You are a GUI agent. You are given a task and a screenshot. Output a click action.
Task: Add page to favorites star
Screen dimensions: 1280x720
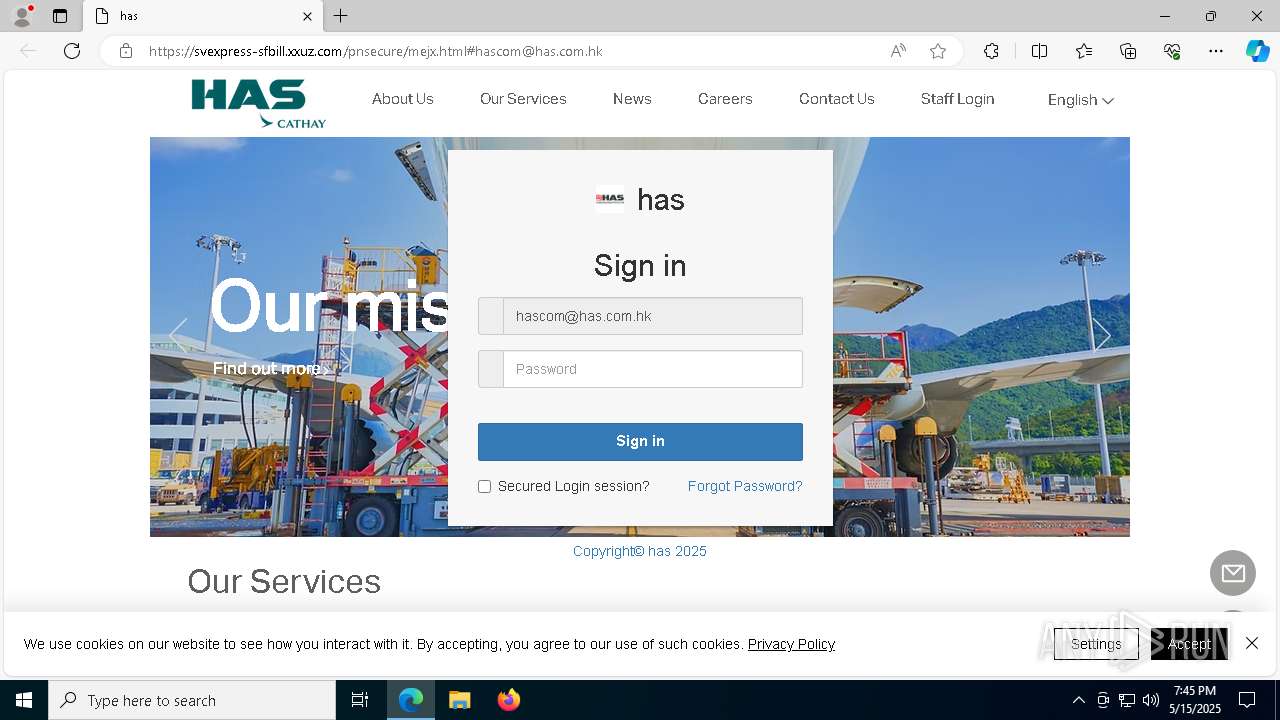coord(938,51)
